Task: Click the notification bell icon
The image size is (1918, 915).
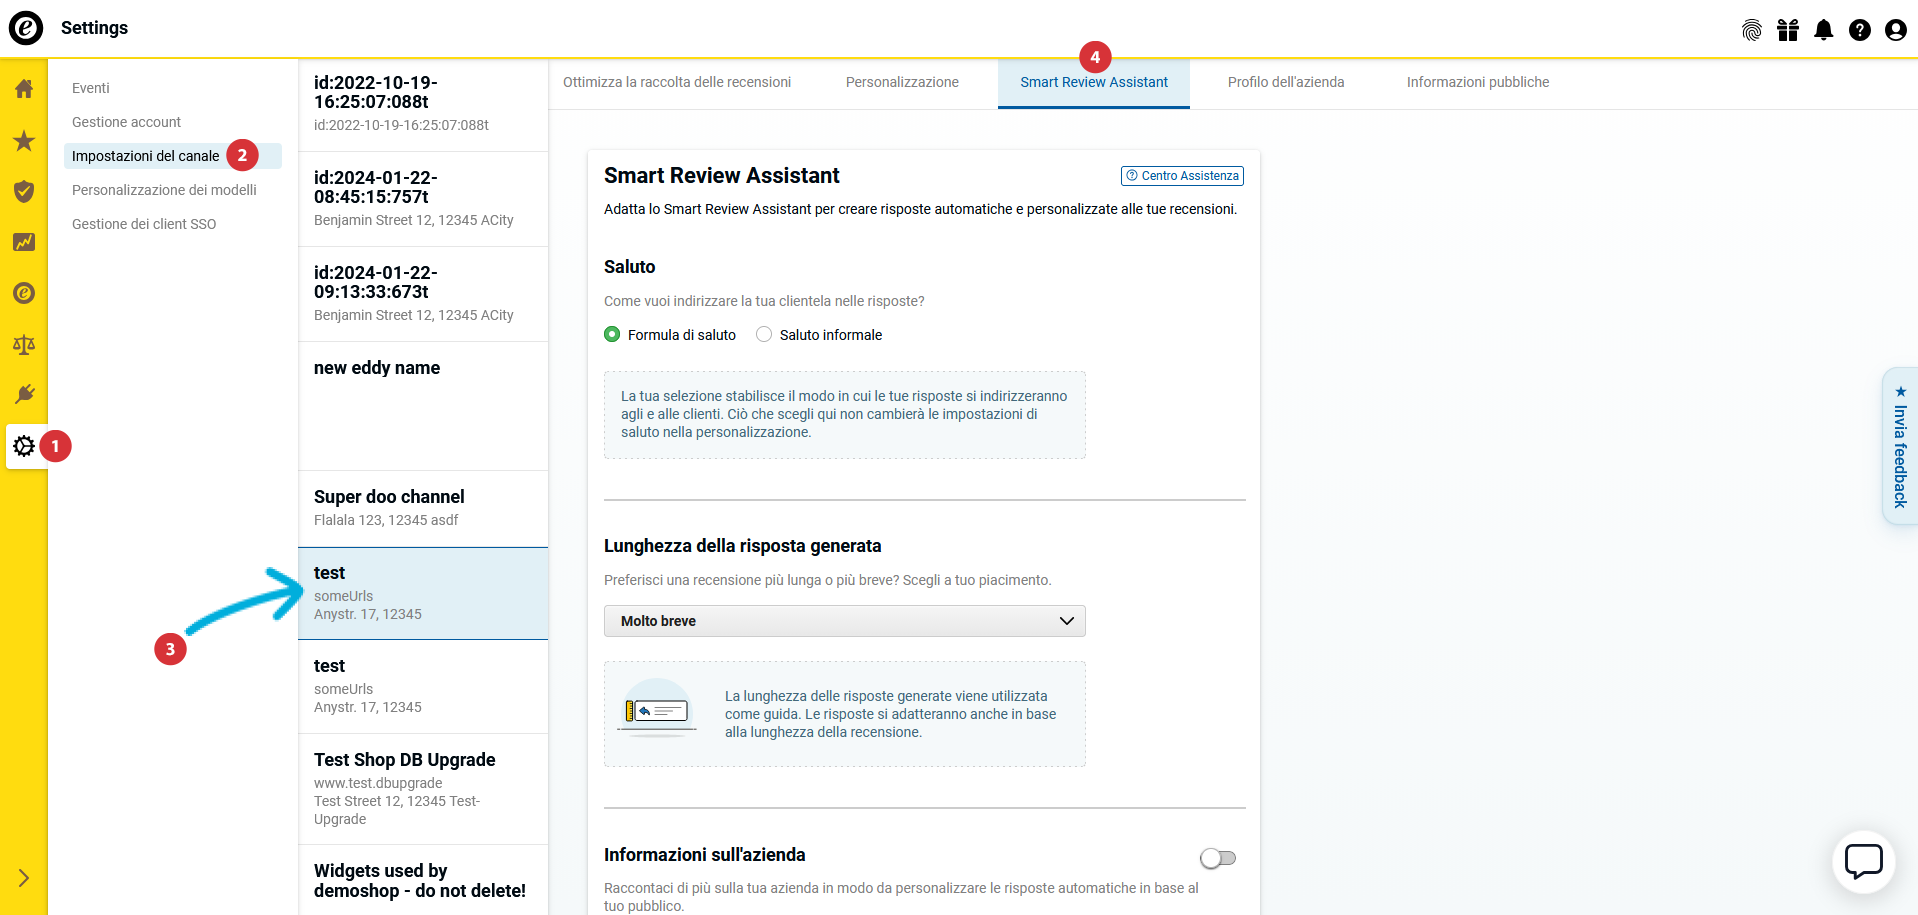Action: point(1823,30)
